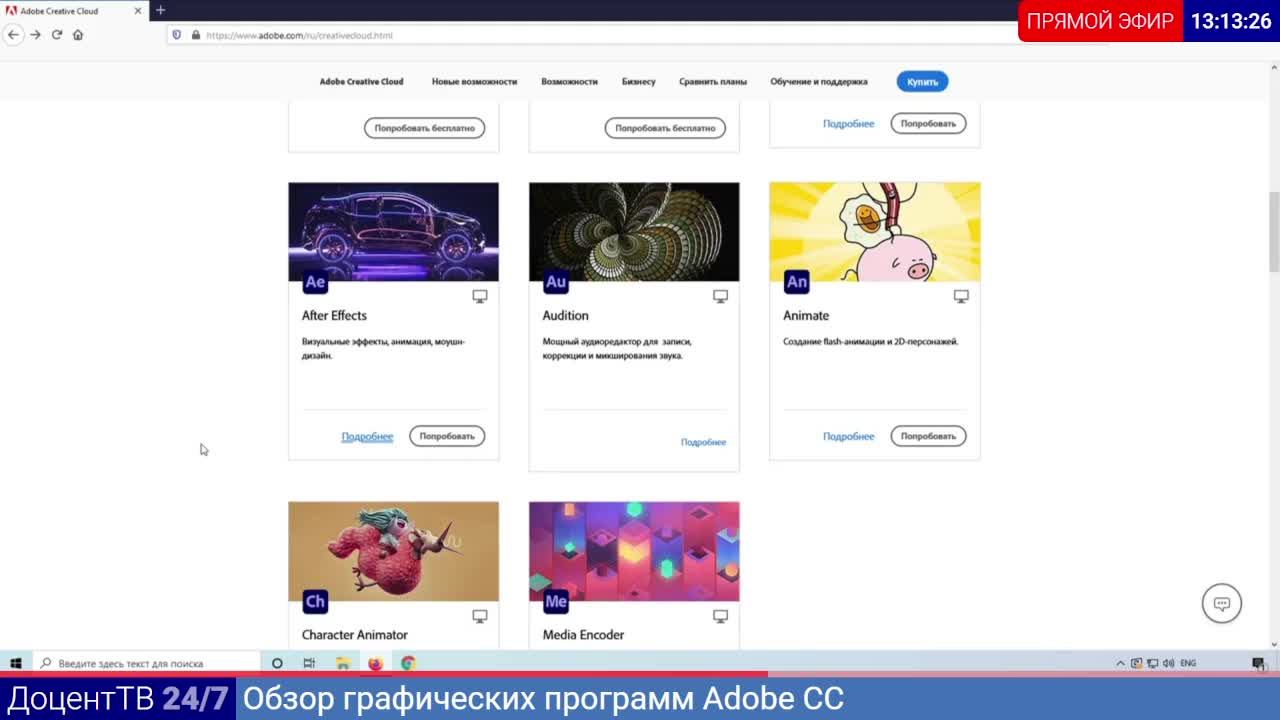1280x720 pixels.
Task: Click Подробнее link in top right card
Action: [848, 124]
